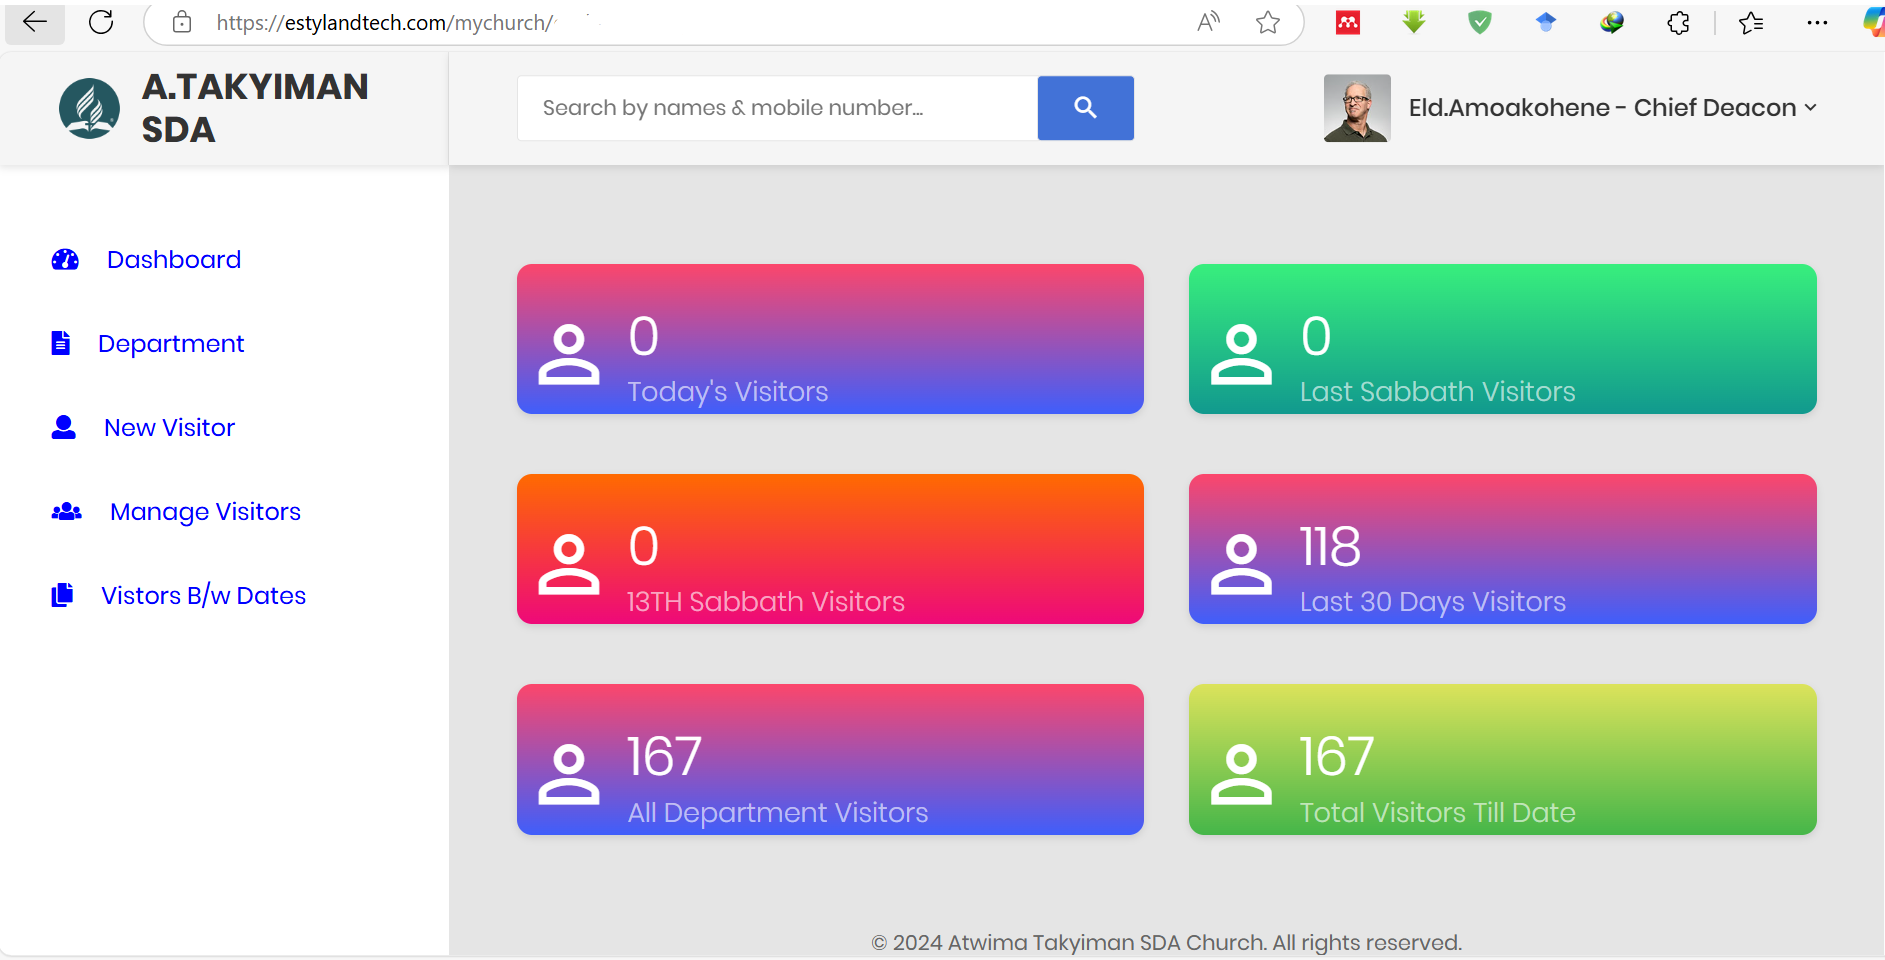Click the green download arrow extension icon
This screenshot has height=960, width=1885.
click(x=1413, y=22)
